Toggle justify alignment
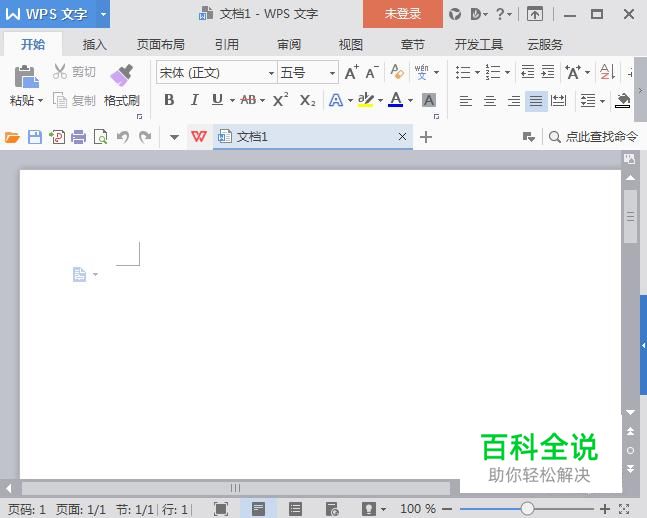 [x=536, y=101]
